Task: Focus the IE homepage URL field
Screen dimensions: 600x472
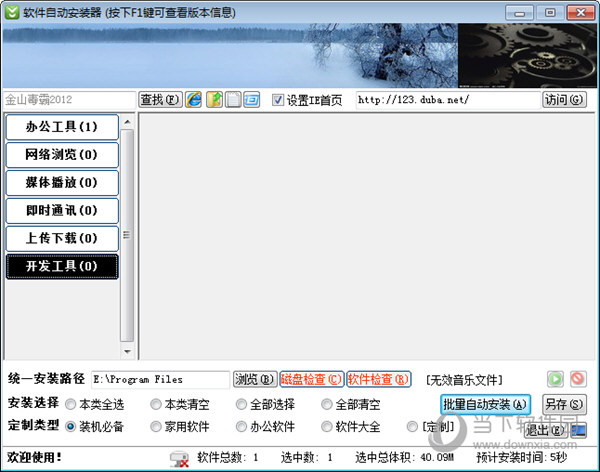Action: point(448,100)
